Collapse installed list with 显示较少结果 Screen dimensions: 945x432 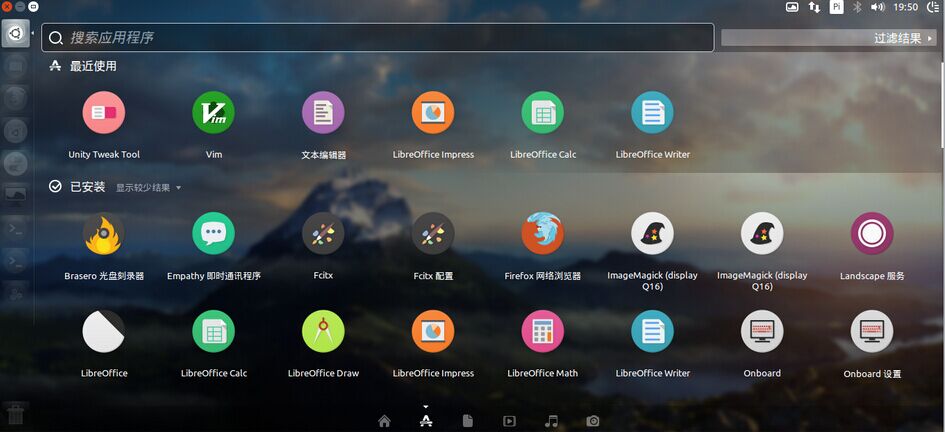[x=148, y=187]
